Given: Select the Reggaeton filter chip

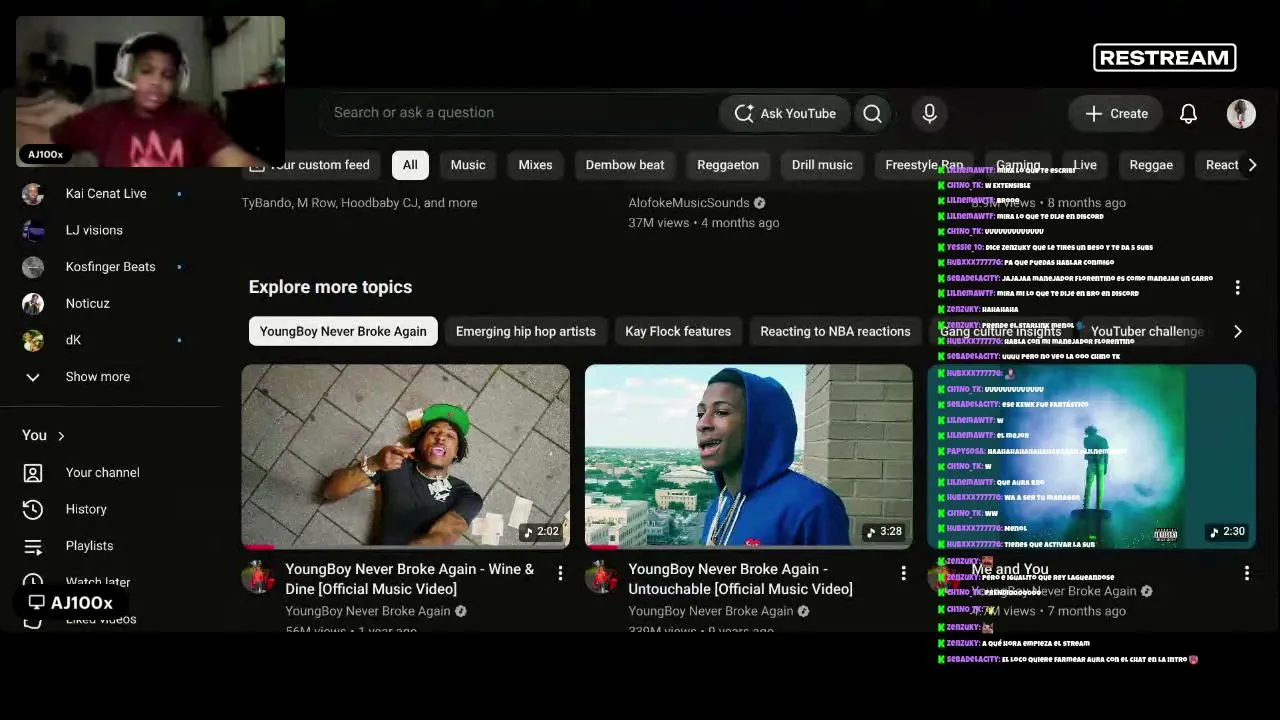Looking at the screenshot, I should point(728,165).
